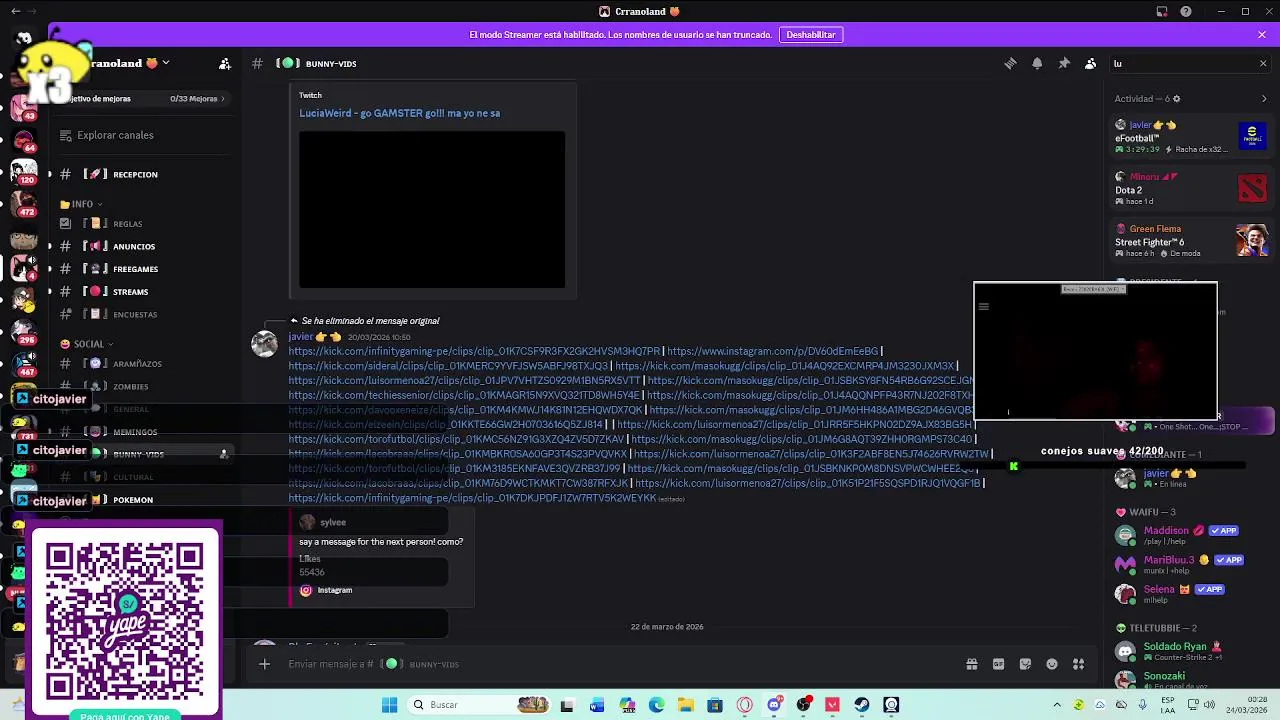Jump to the deleted original message reply

pyautogui.click(x=370, y=321)
